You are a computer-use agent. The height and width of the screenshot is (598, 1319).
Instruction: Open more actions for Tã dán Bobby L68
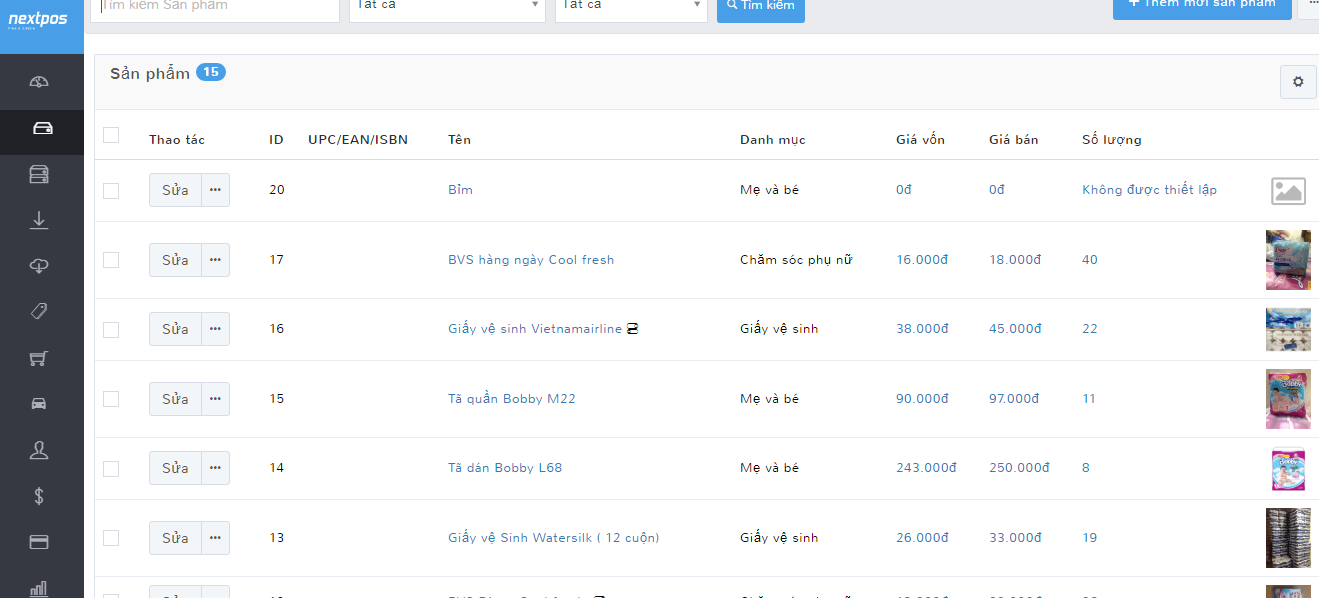click(x=215, y=468)
